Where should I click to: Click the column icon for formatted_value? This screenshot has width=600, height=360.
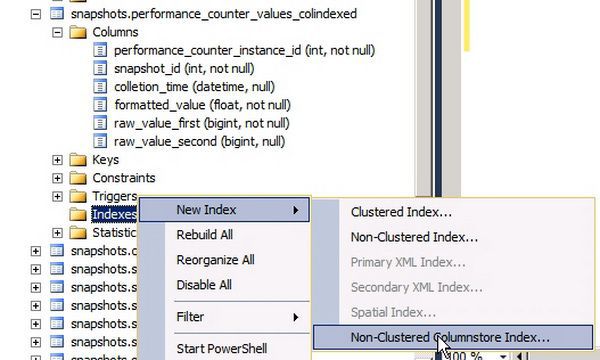100,105
